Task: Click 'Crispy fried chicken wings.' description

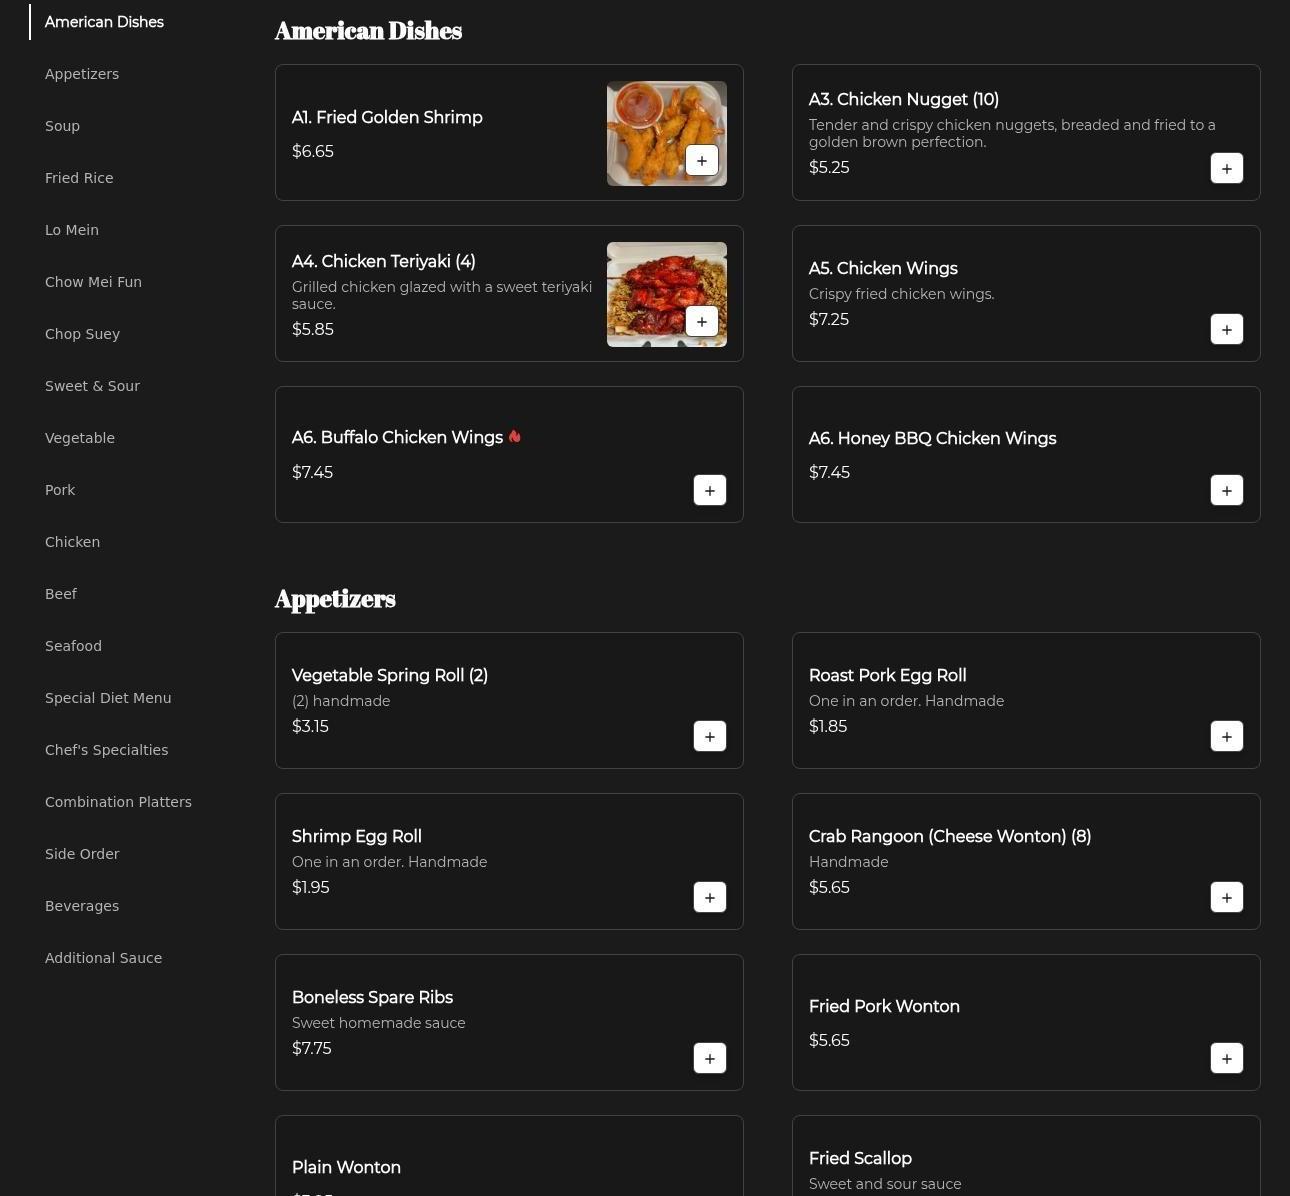Action: pyautogui.click(x=902, y=294)
